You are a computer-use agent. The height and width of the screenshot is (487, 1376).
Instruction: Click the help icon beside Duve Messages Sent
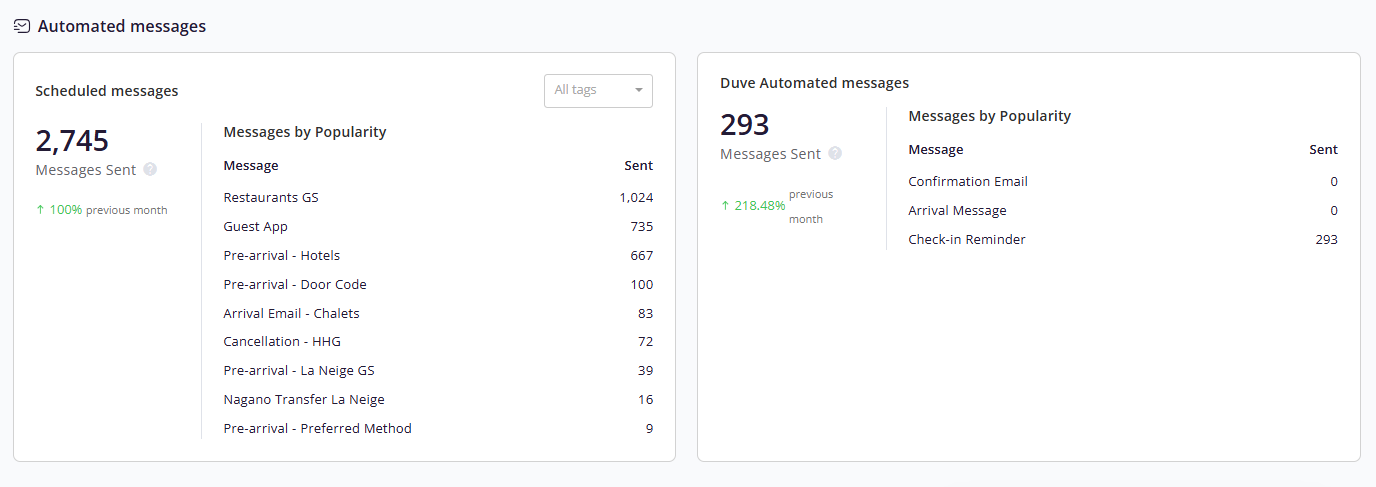point(835,154)
